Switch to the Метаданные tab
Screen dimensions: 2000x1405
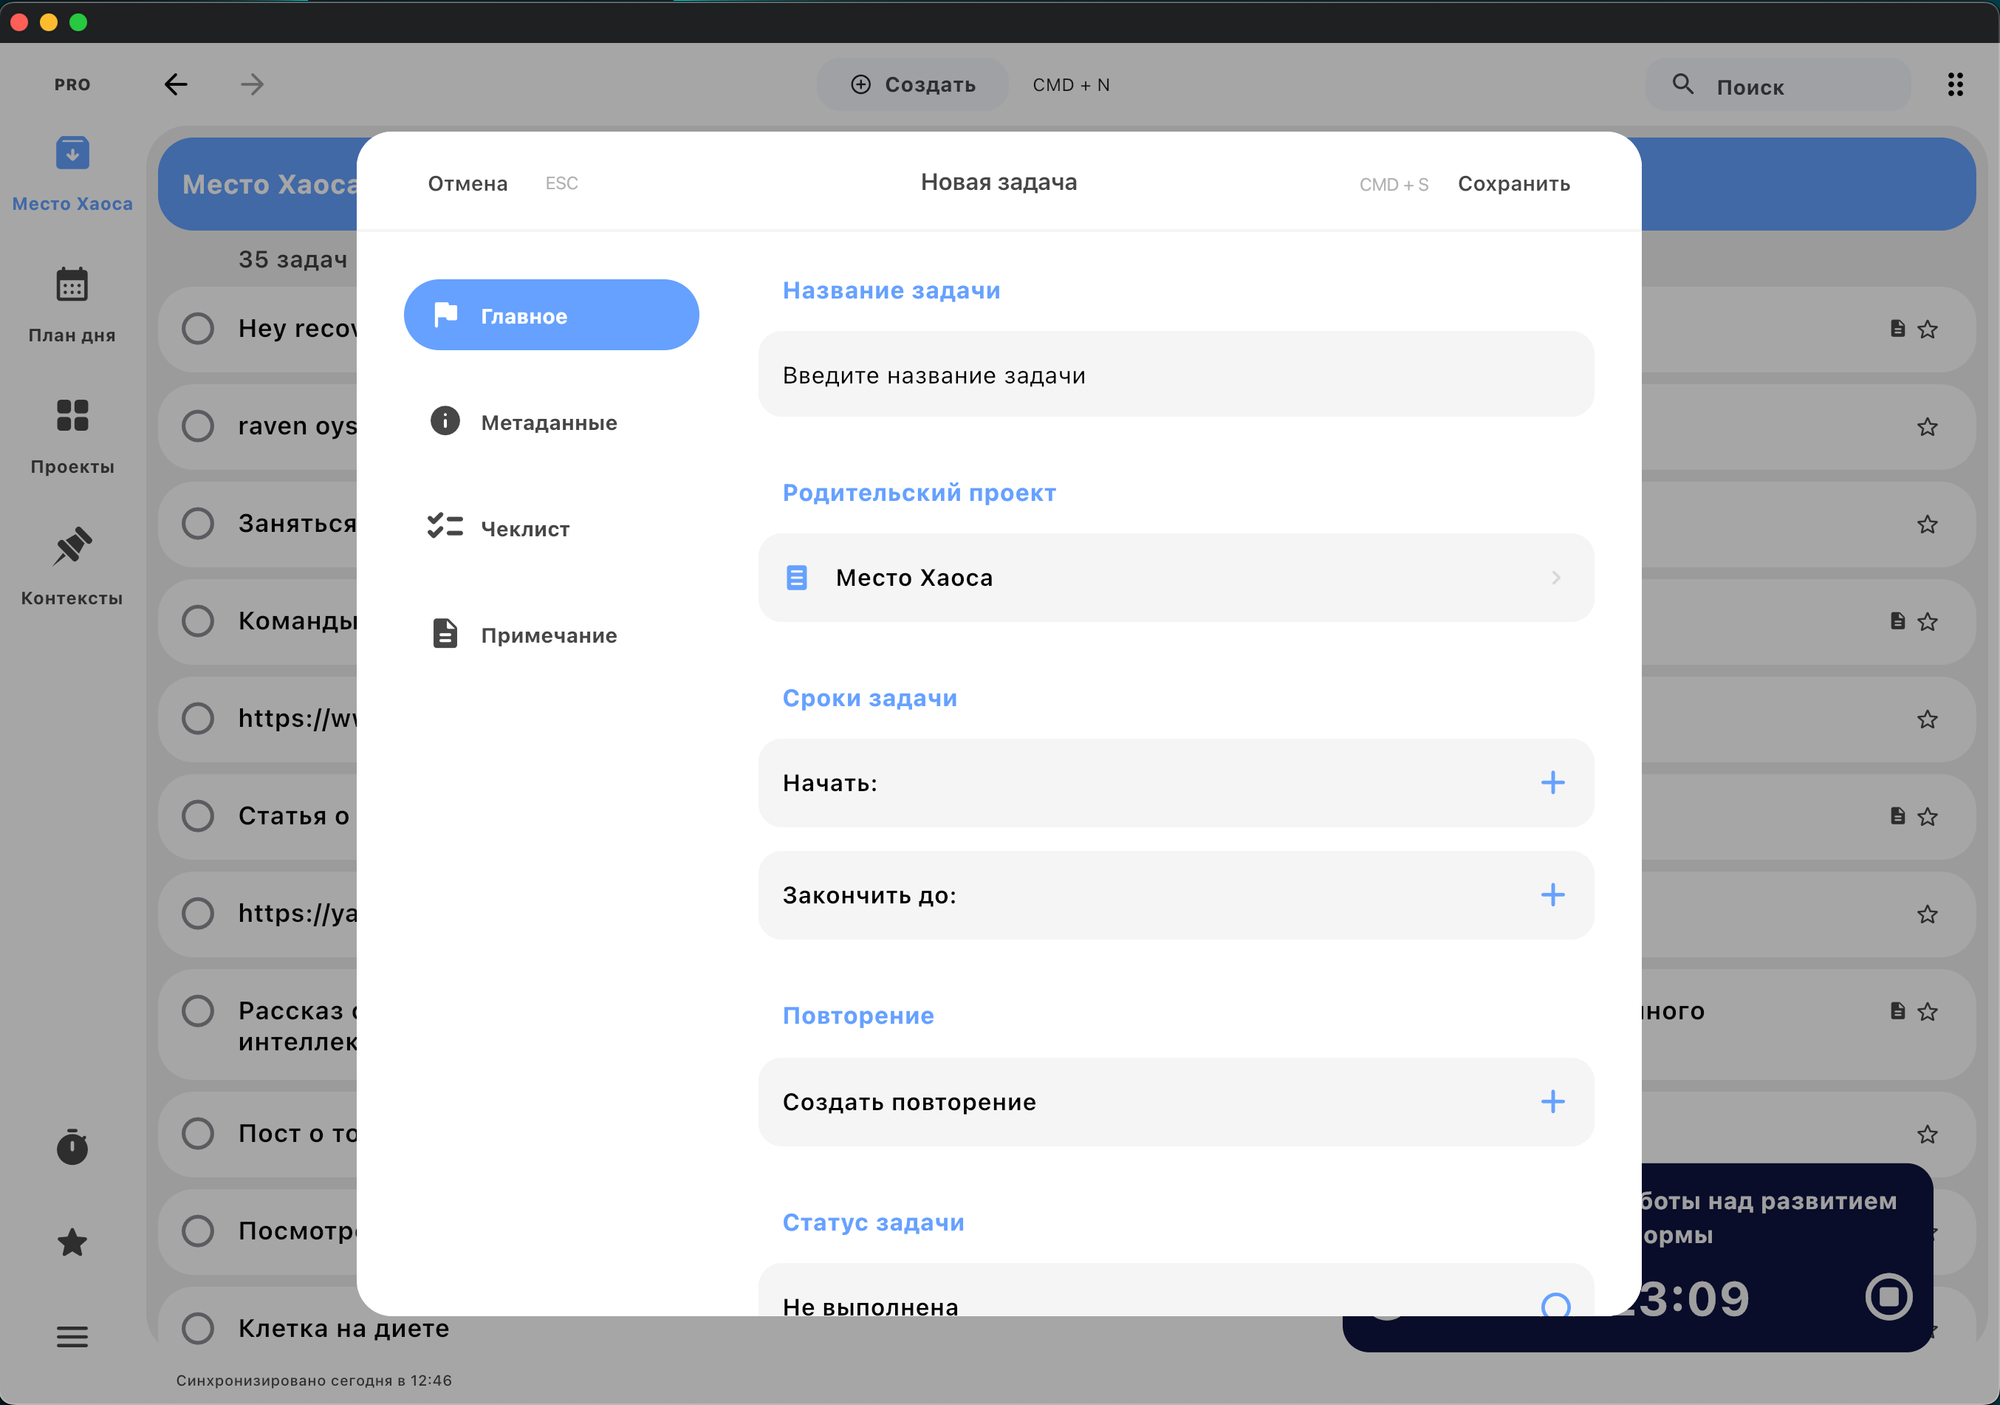[x=549, y=422]
